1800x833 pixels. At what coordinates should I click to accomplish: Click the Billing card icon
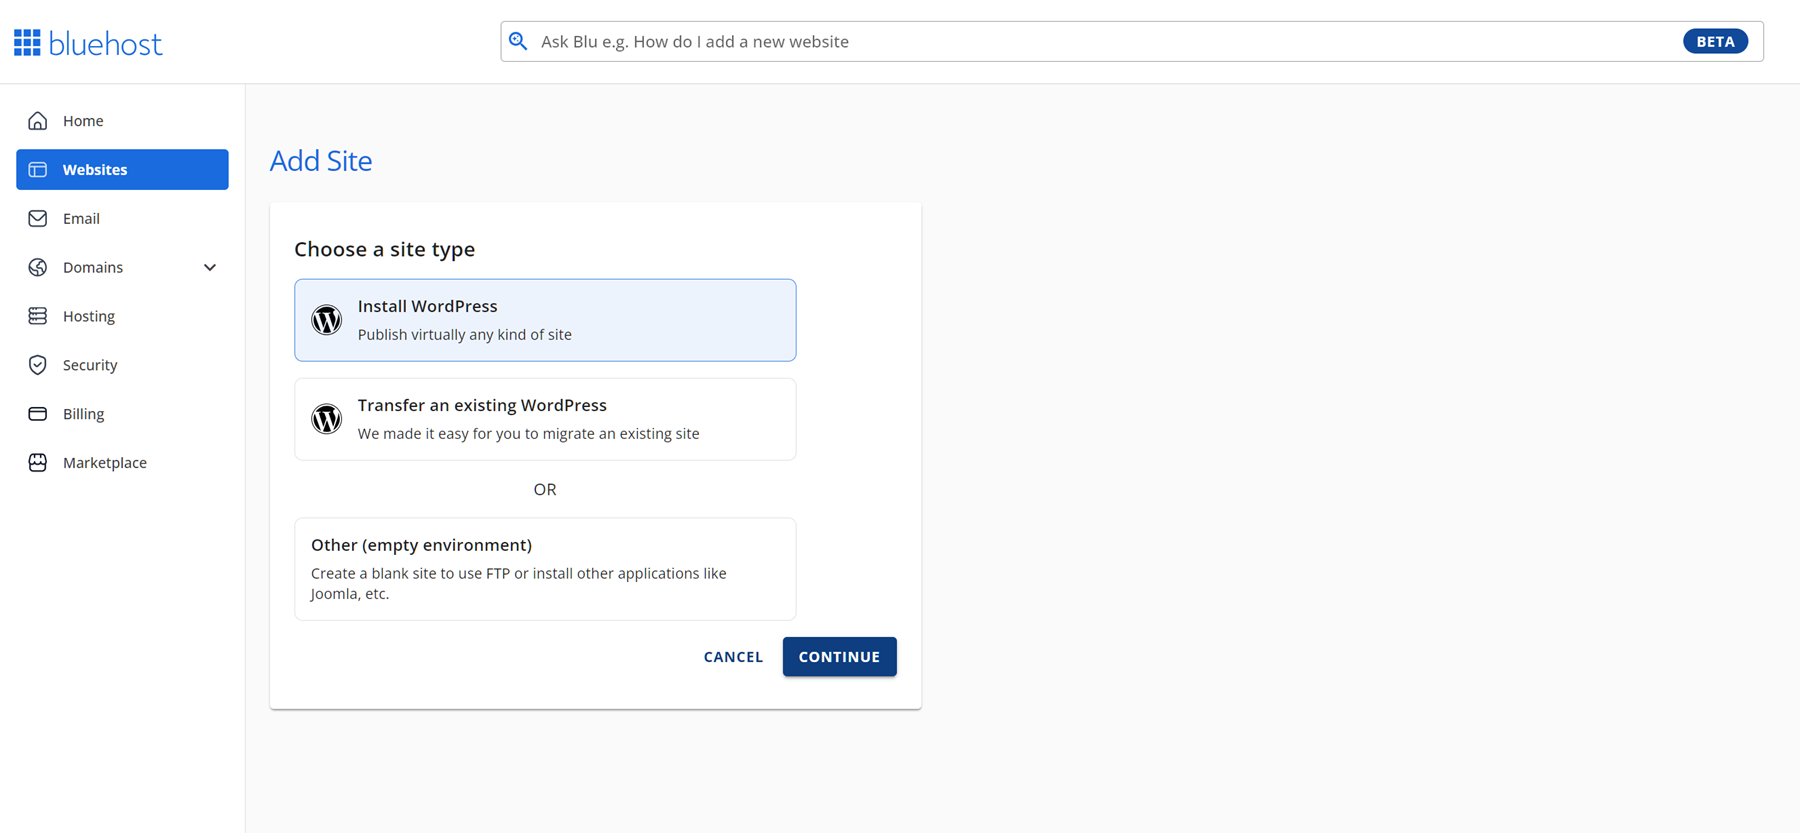pyautogui.click(x=38, y=414)
